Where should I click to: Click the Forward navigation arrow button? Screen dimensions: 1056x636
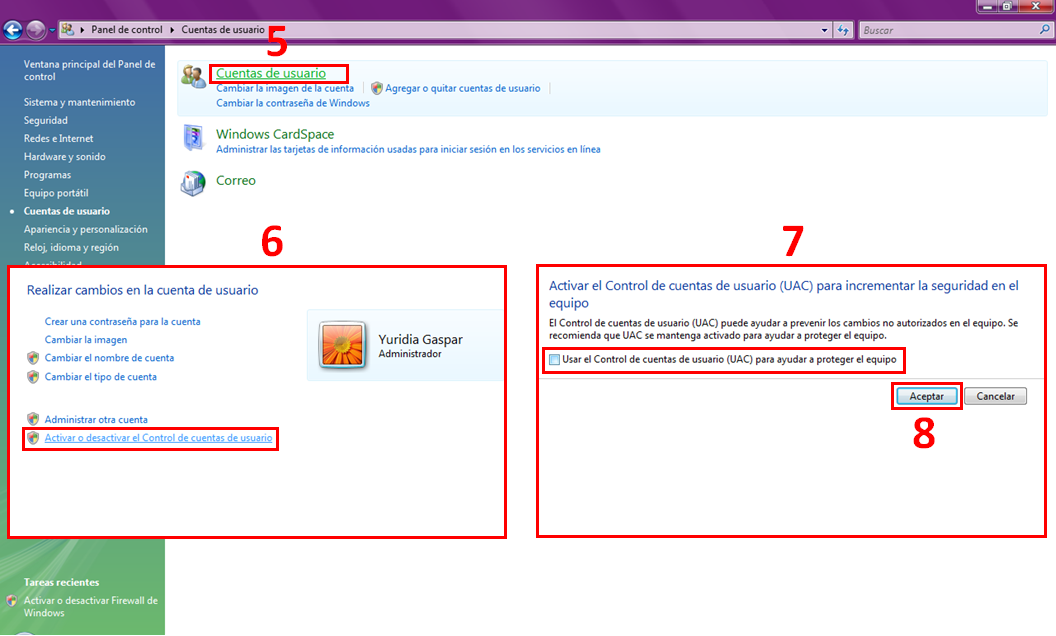36,30
